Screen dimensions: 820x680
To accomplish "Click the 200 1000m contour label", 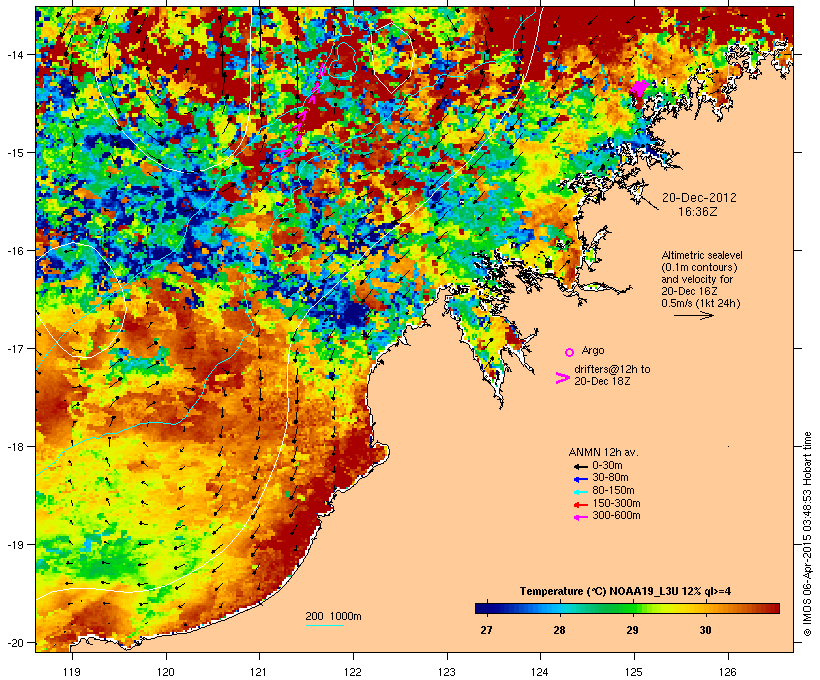I will [x=334, y=616].
